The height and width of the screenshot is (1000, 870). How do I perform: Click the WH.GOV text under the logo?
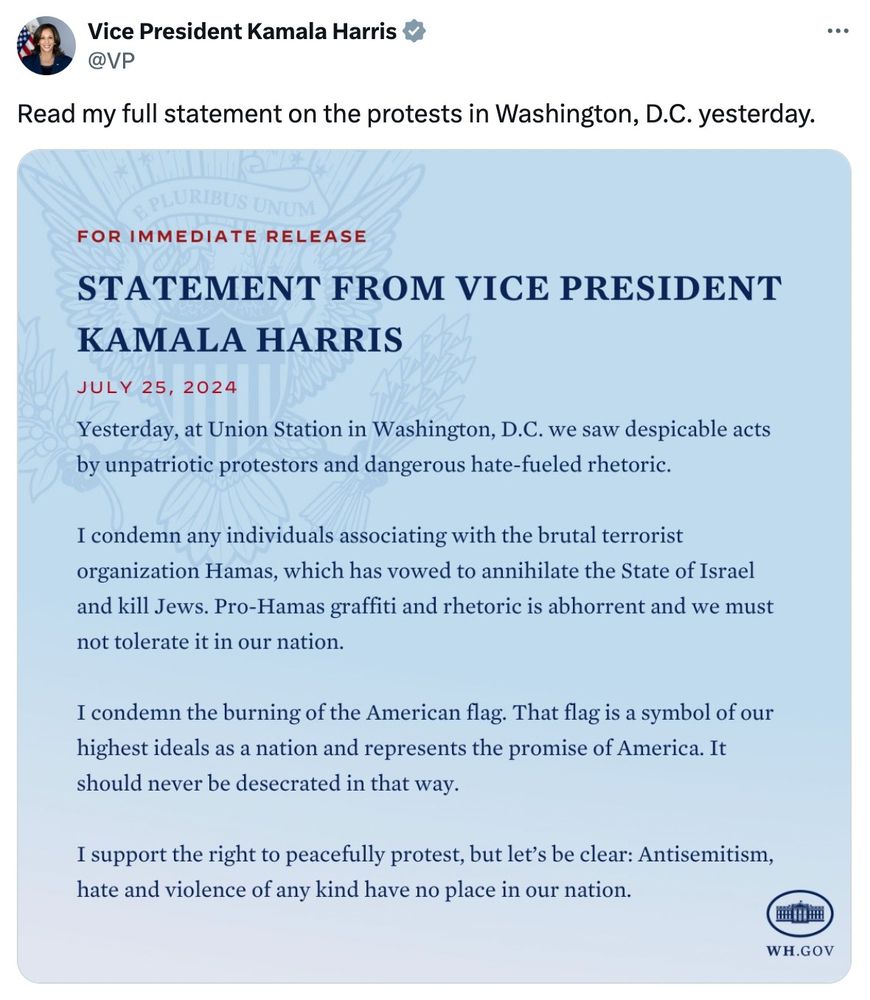(x=800, y=951)
